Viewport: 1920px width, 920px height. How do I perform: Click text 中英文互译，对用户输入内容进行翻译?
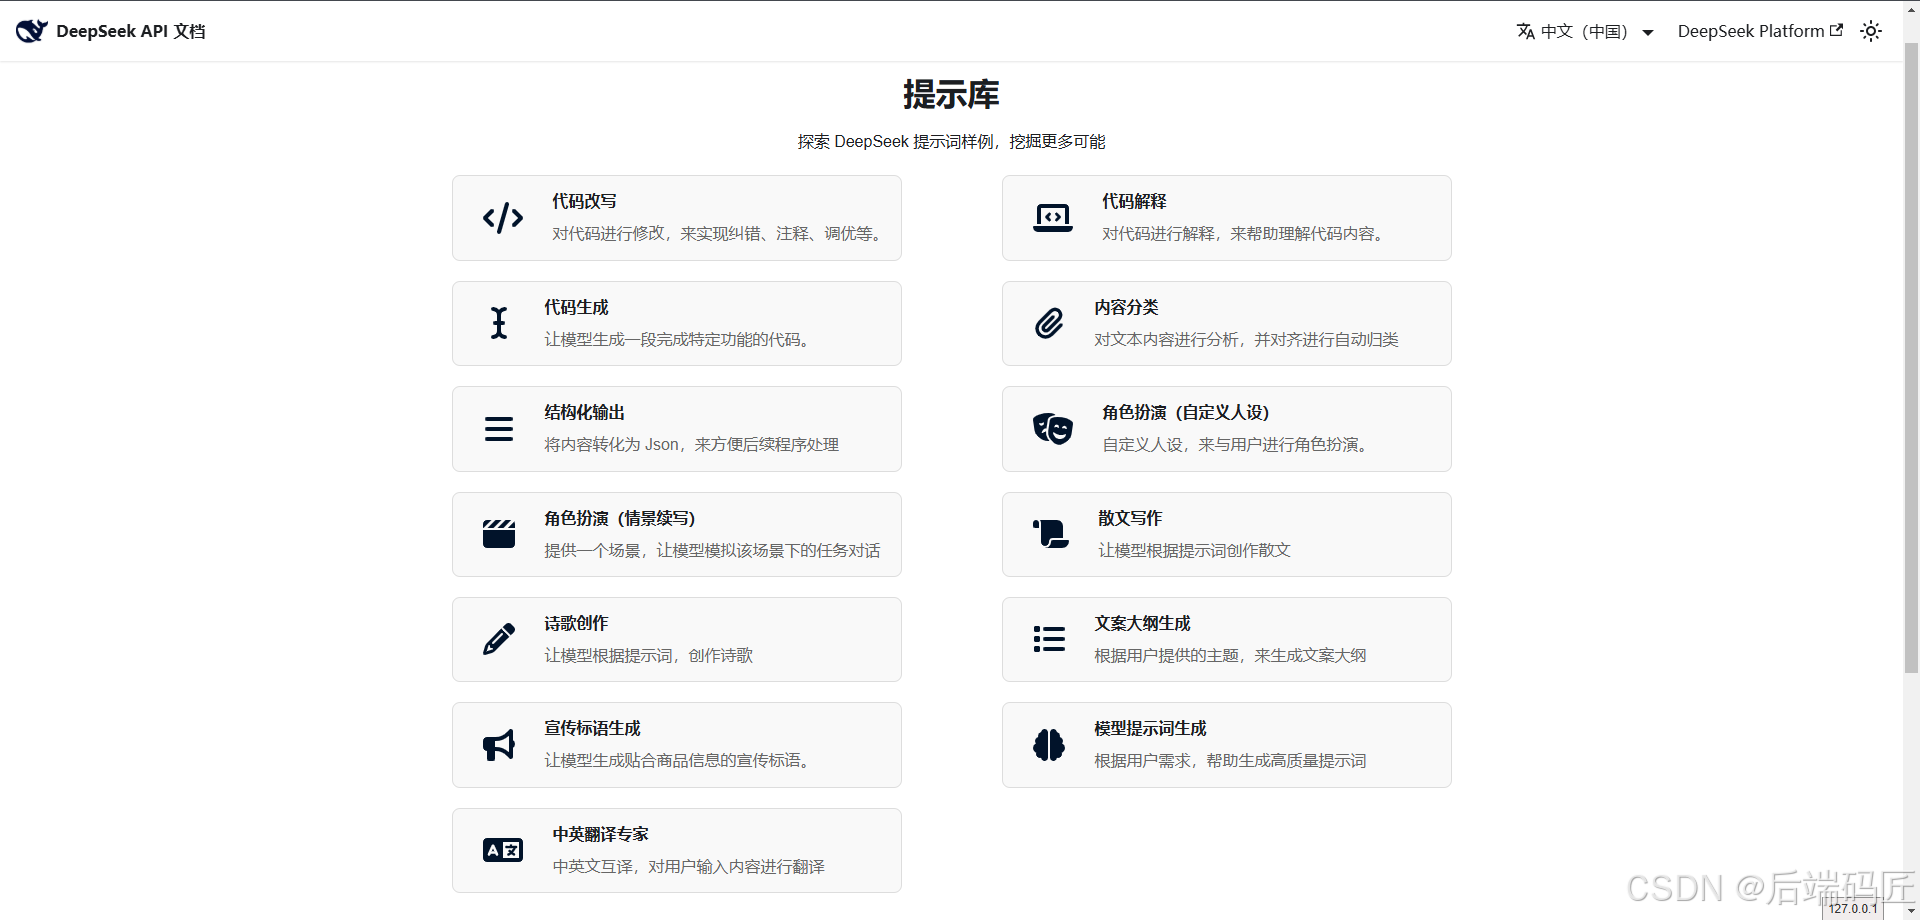click(688, 866)
